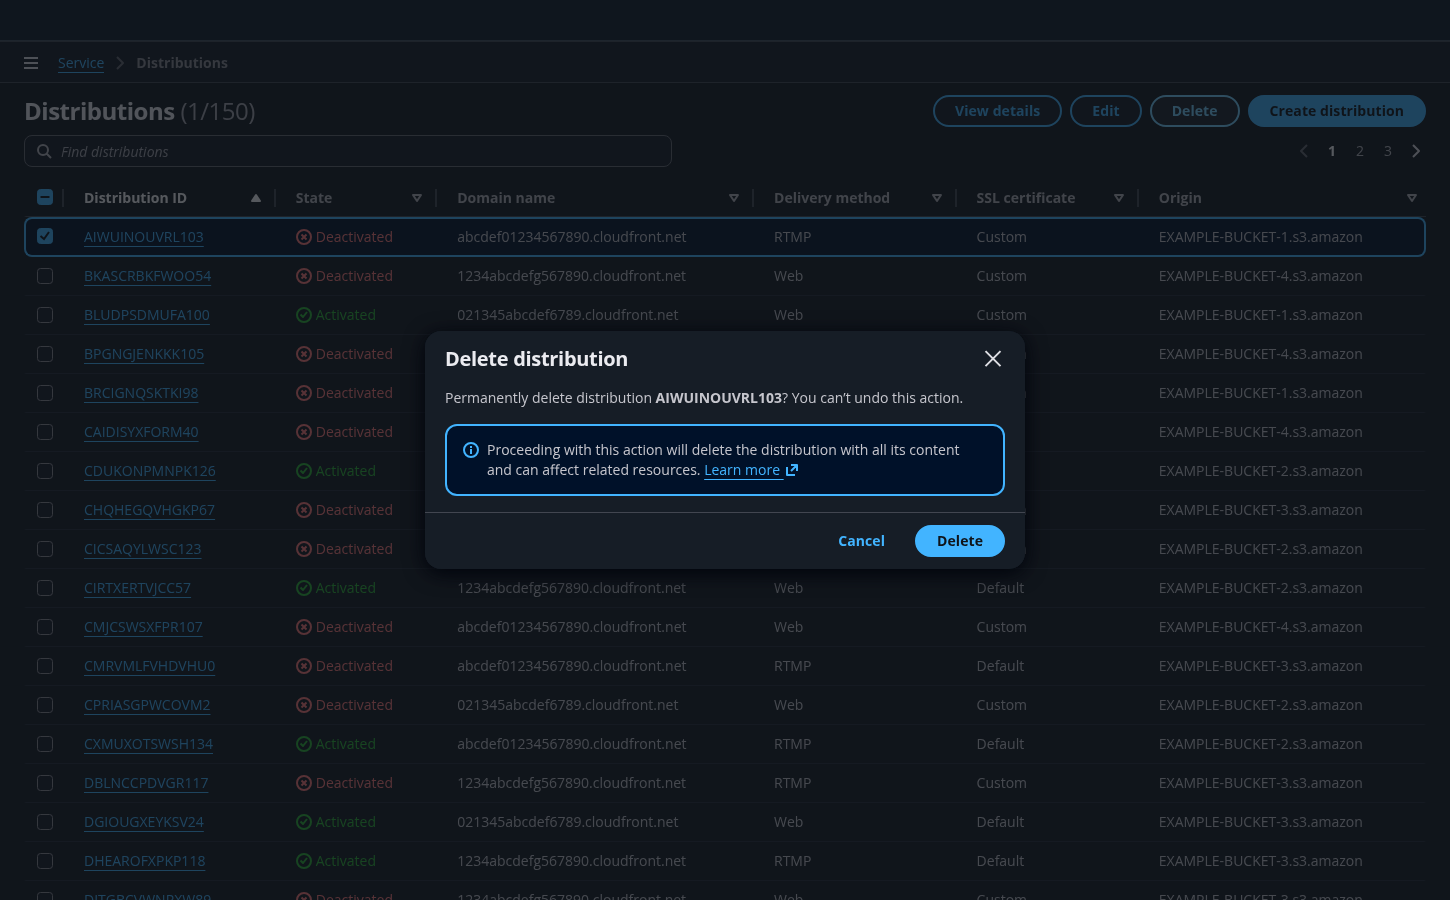Open the Delivery method column sort arrow
Viewport: 1450px width, 900px height.
pos(937,198)
